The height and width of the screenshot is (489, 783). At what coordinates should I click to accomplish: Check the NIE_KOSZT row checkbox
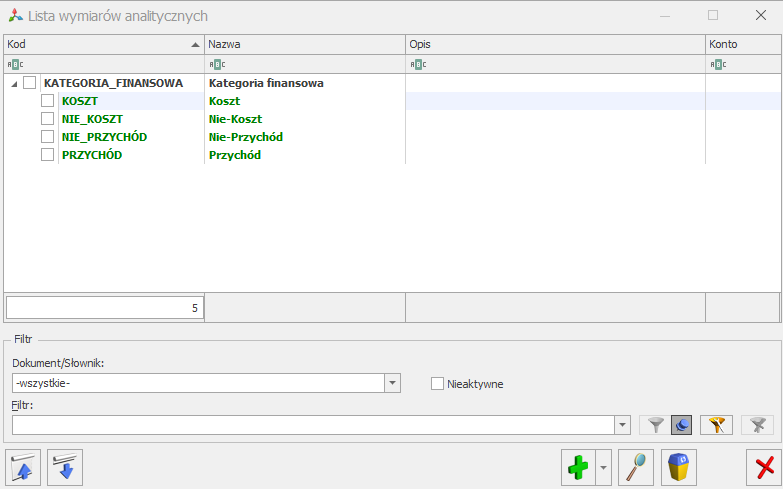click(47, 118)
